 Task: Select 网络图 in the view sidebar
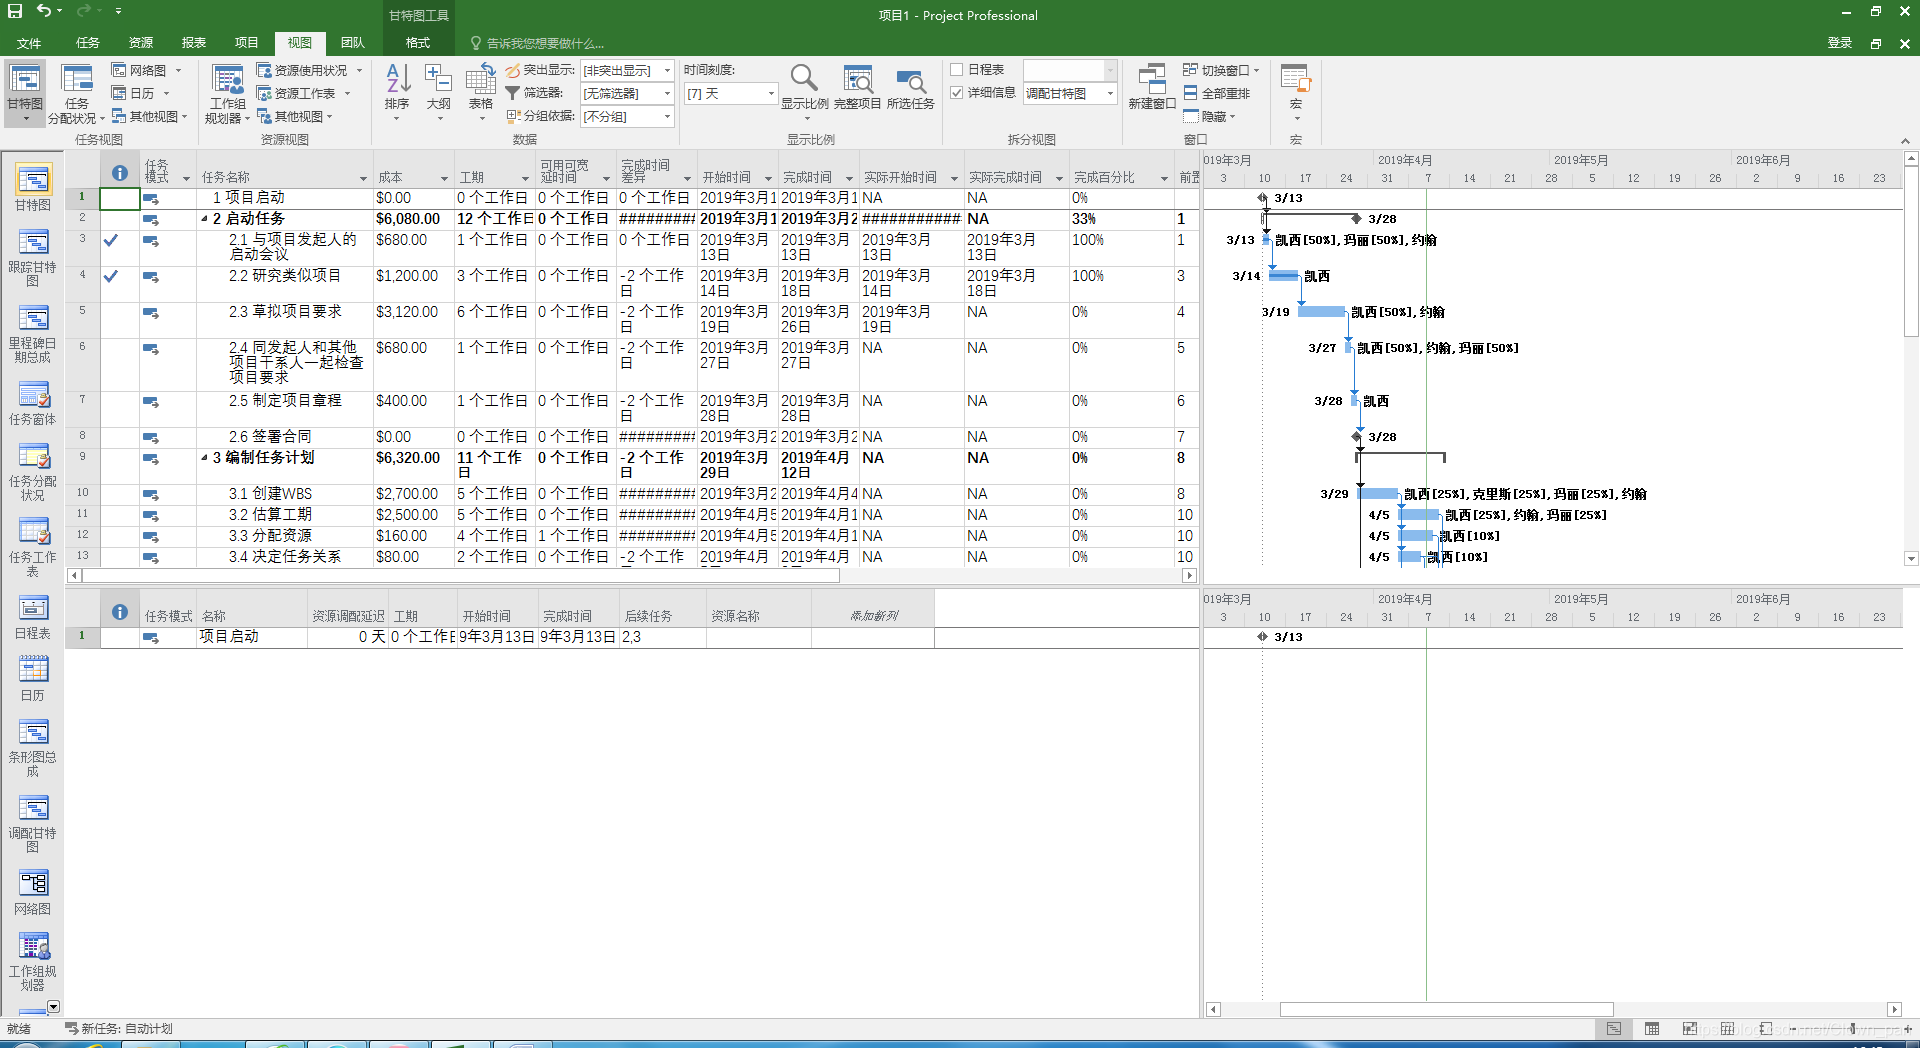click(33, 893)
